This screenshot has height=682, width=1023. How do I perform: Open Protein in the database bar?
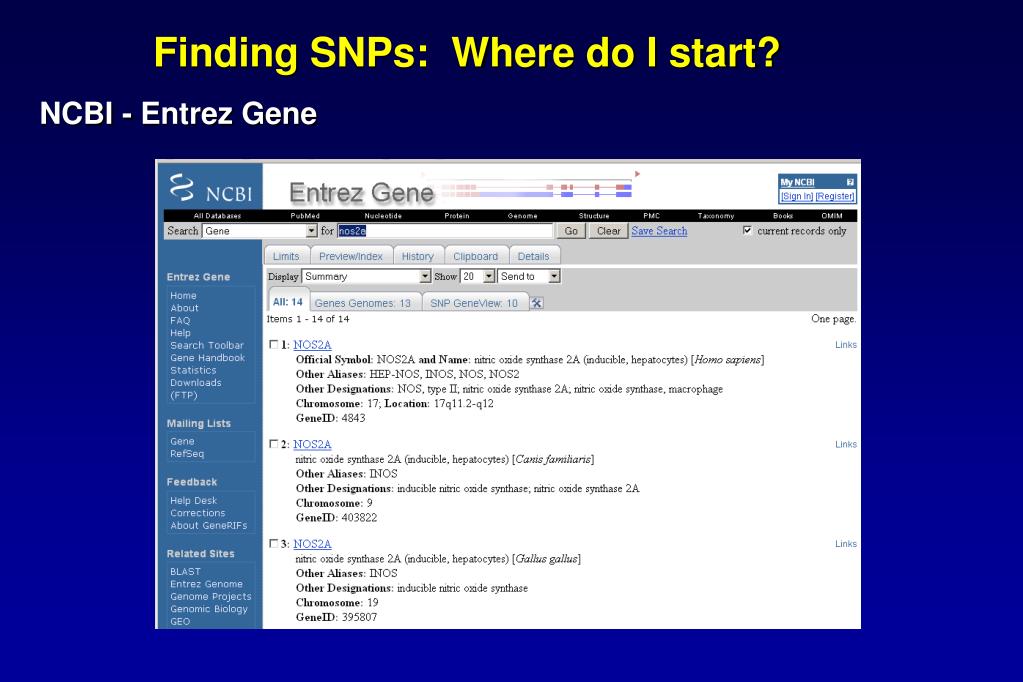pyautogui.click(x=457, y=215)
